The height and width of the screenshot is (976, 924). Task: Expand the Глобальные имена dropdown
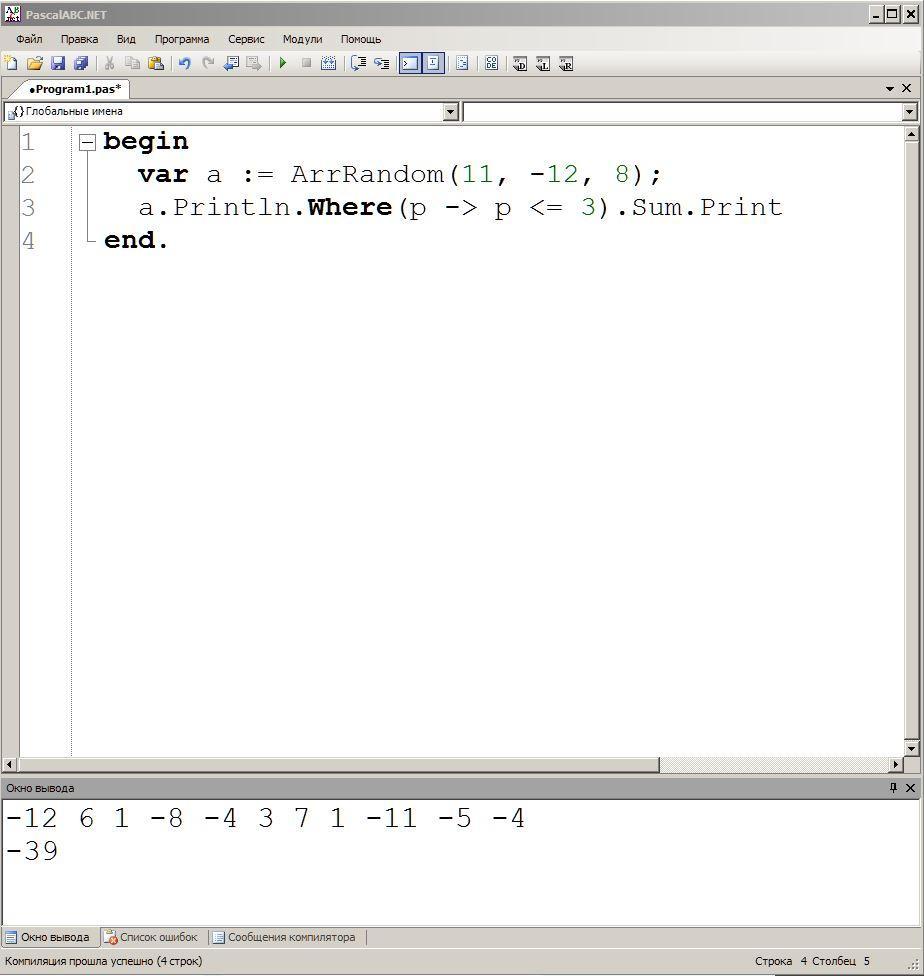[x=451, y=112]
